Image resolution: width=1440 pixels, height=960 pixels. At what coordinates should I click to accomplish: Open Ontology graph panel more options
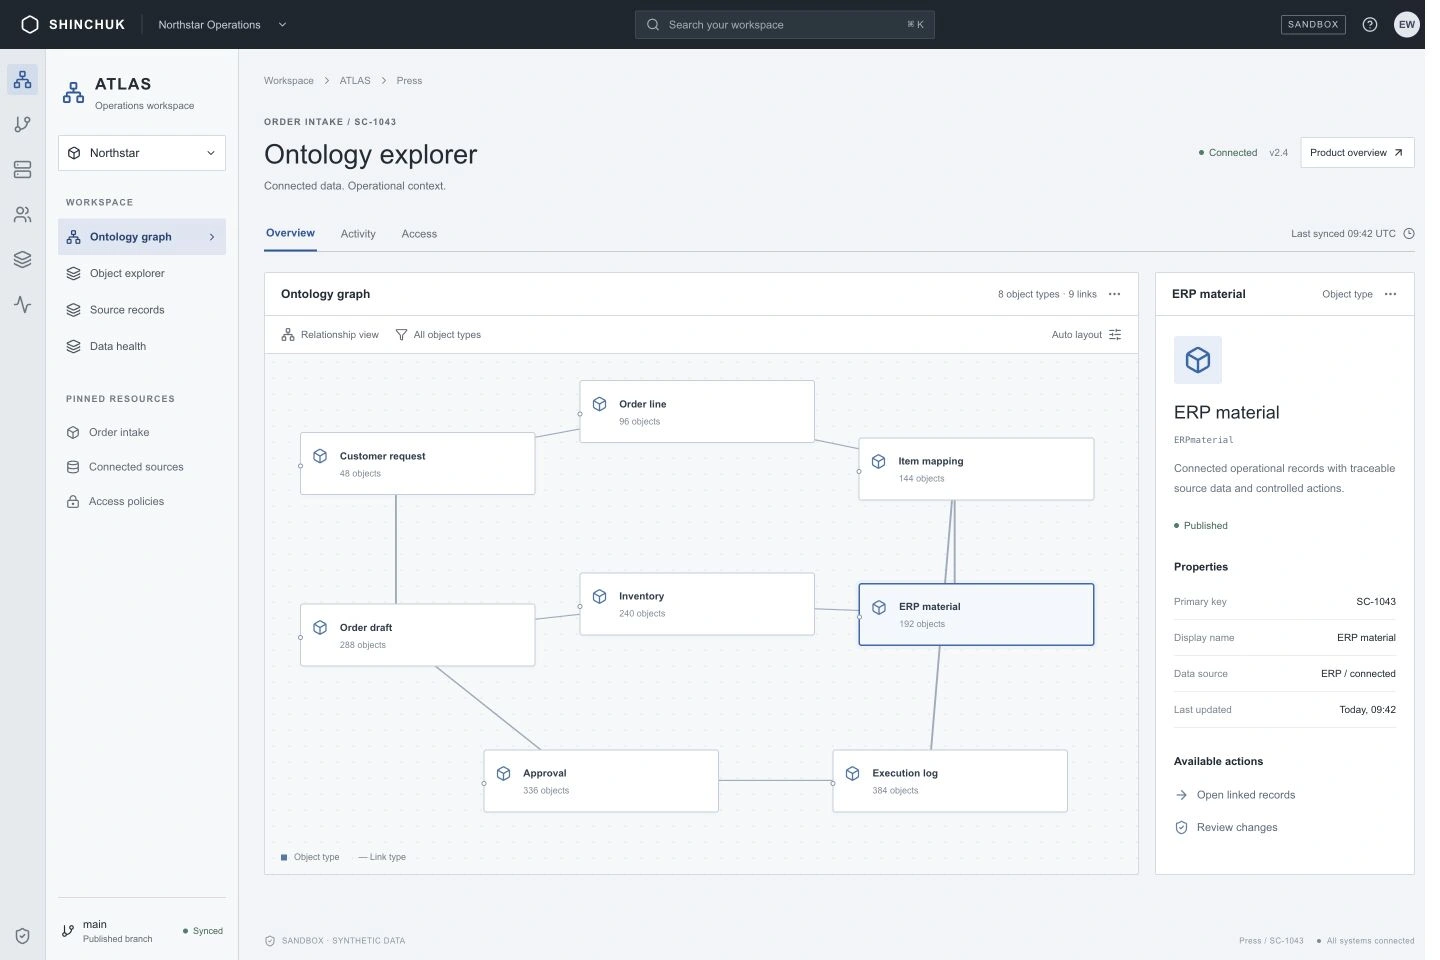pyautogui.click(x=1115, y=294)
